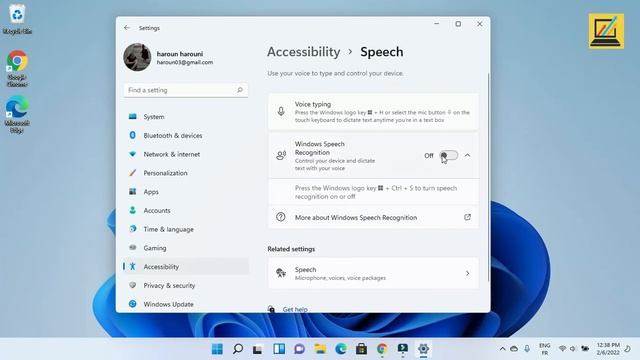Select the Recycle Bin desktop icon
This screenshot has width=640, height=360.
click(17, 19)
